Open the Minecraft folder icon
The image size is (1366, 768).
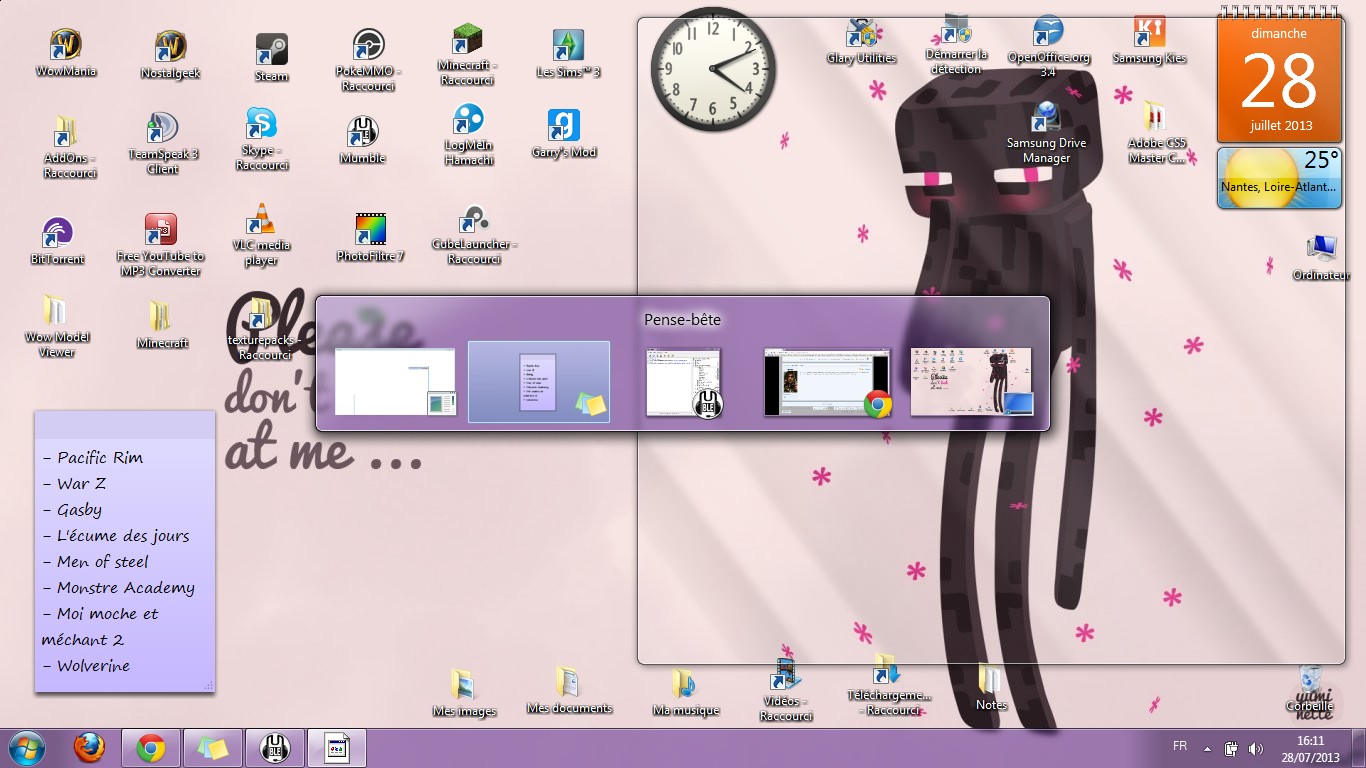pos(162,317)
